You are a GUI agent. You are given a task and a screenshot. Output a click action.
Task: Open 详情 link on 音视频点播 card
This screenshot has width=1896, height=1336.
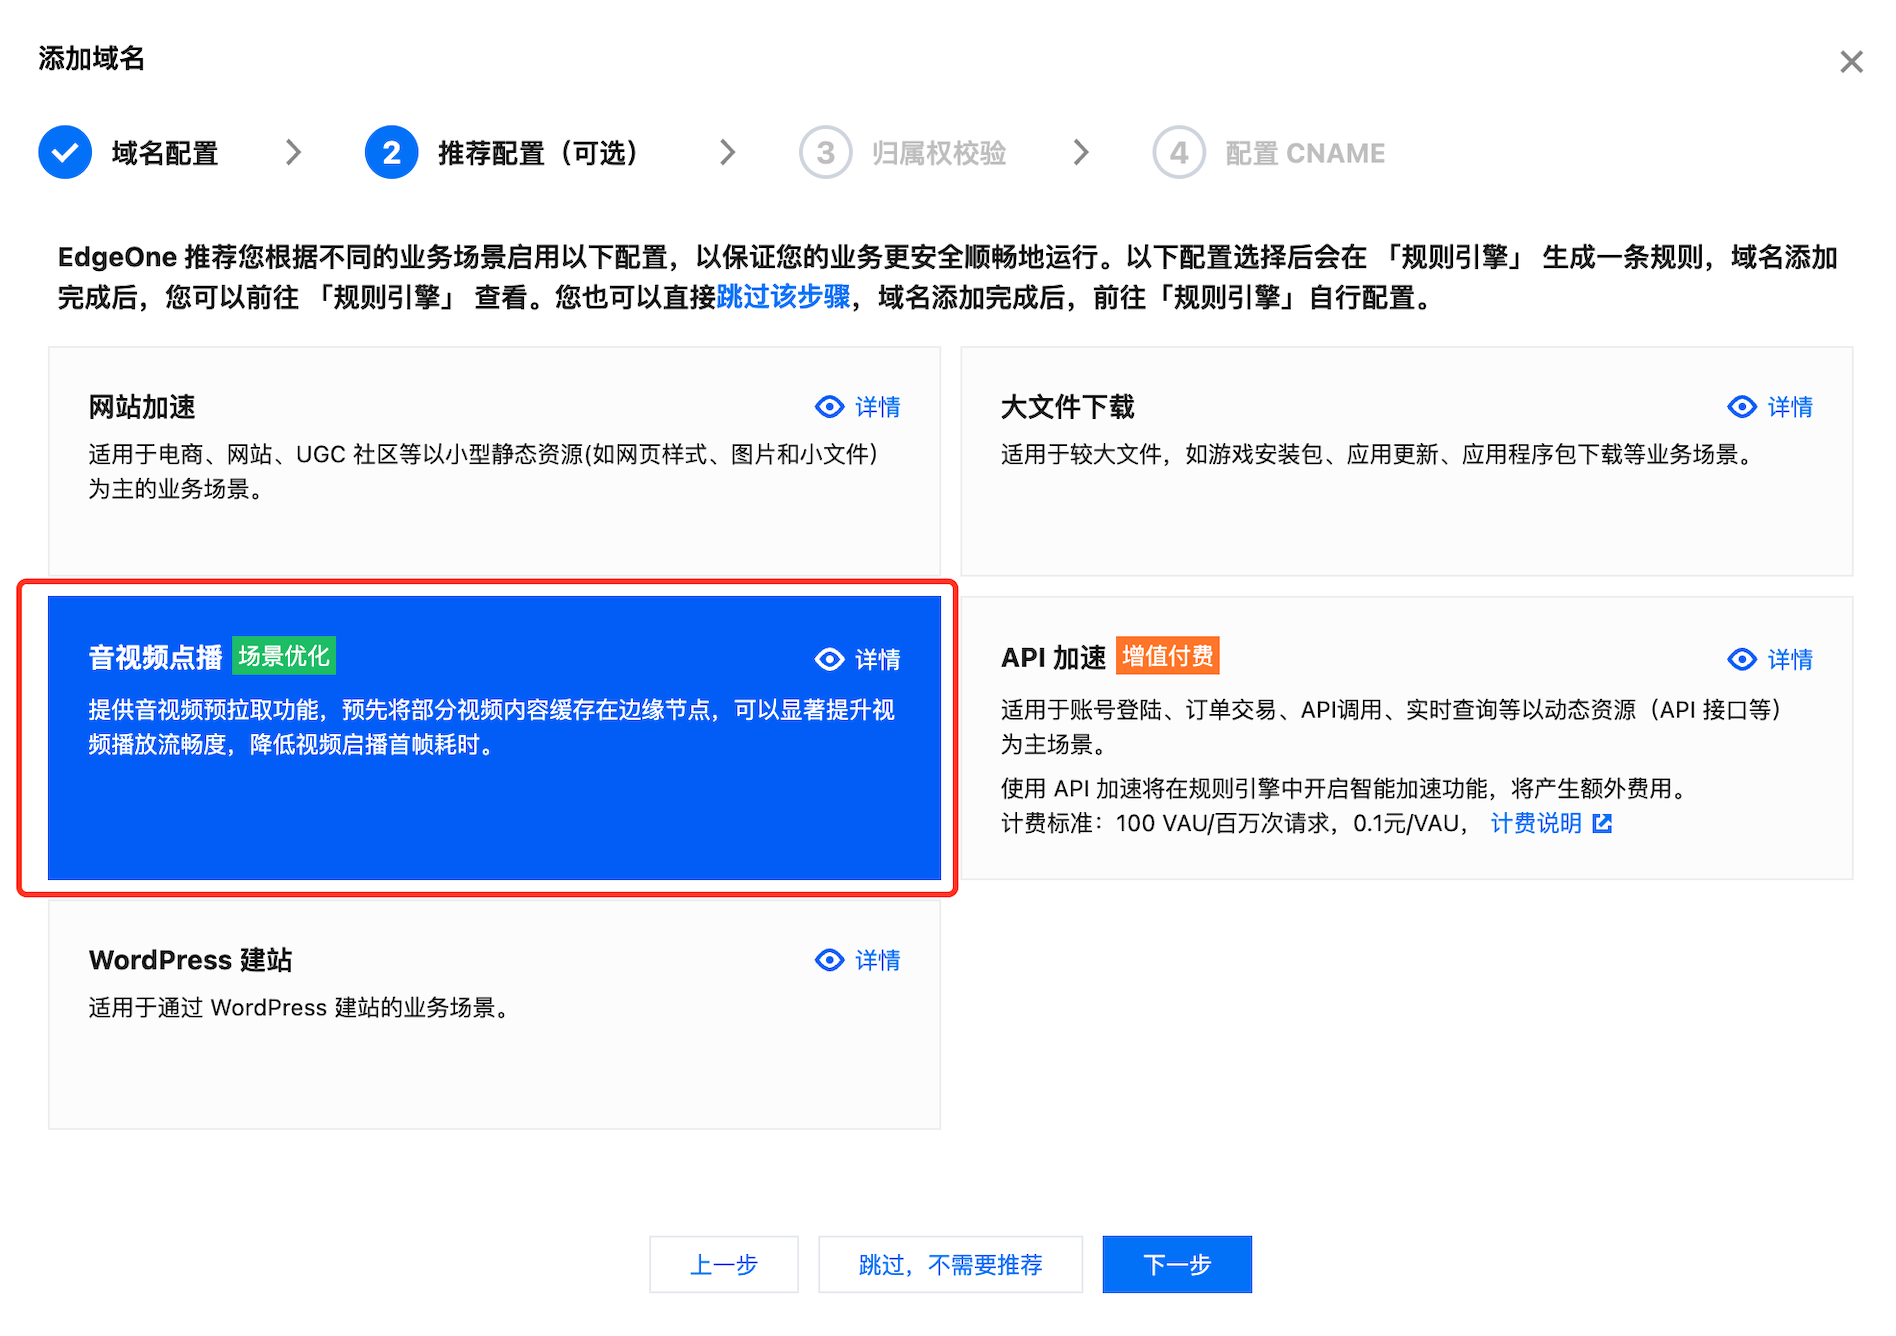(x=878, y=660)
